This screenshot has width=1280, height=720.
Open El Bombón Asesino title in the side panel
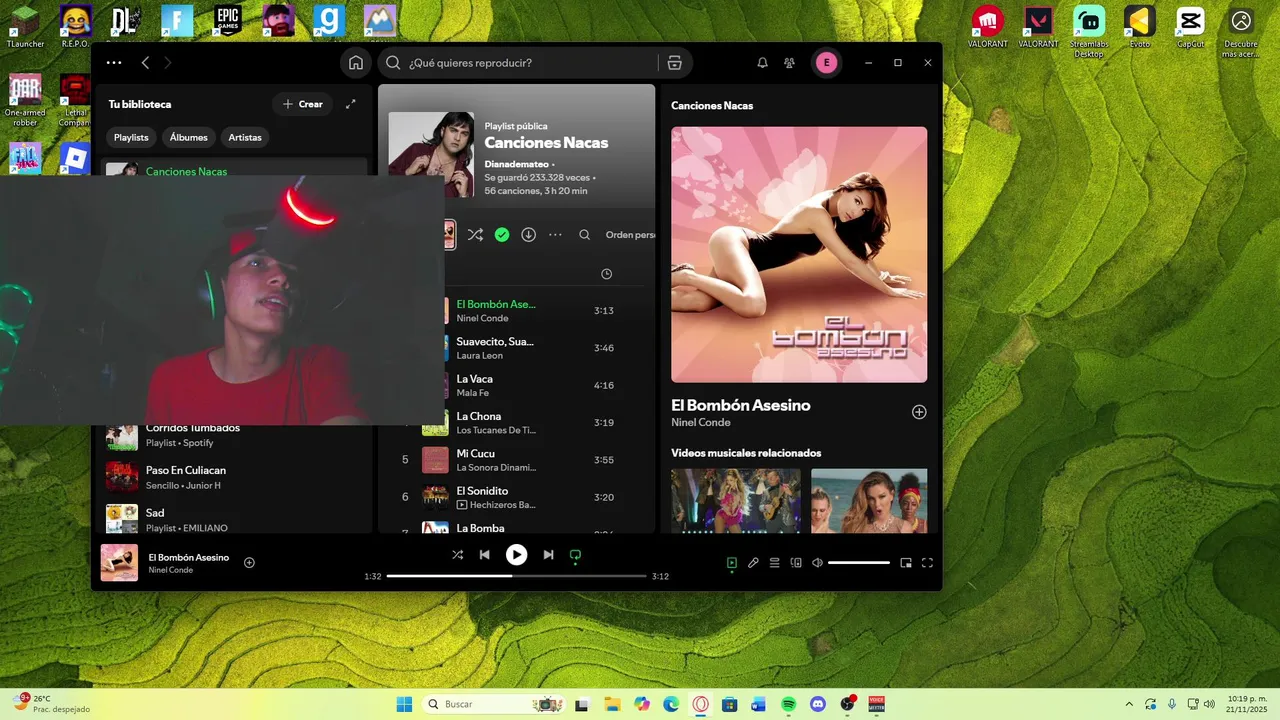point(741,405)
